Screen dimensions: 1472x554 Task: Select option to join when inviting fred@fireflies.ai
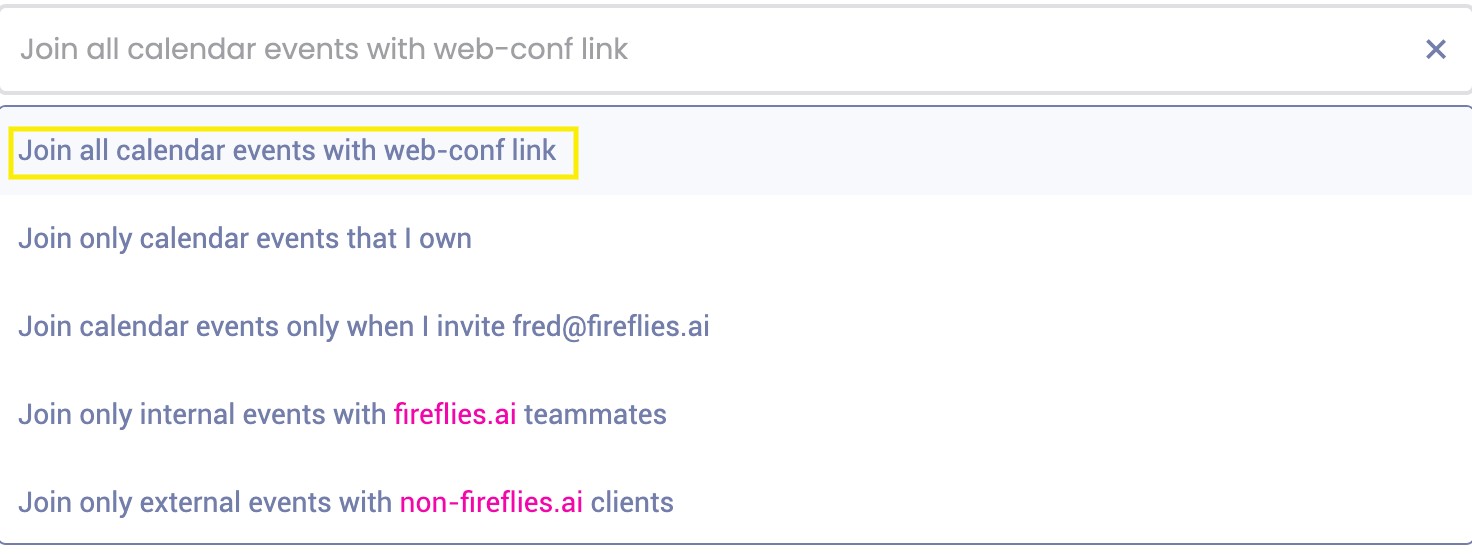pos(736,327)
